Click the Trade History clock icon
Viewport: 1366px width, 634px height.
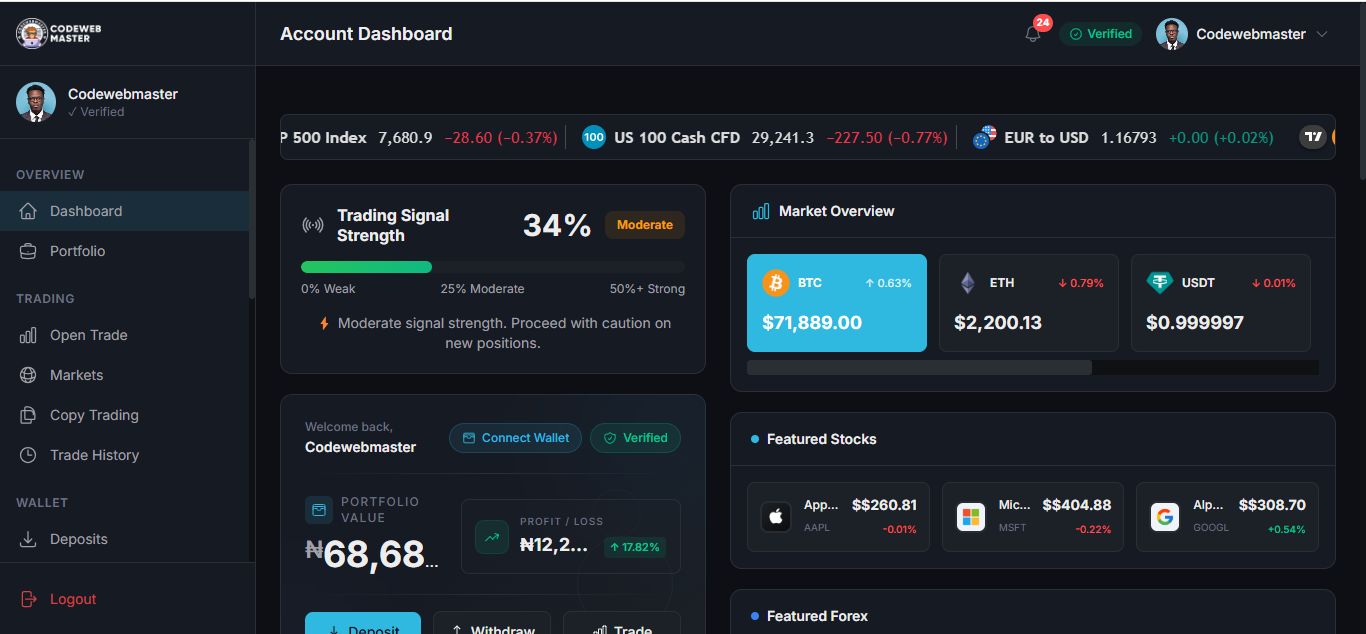click(29, 455)
